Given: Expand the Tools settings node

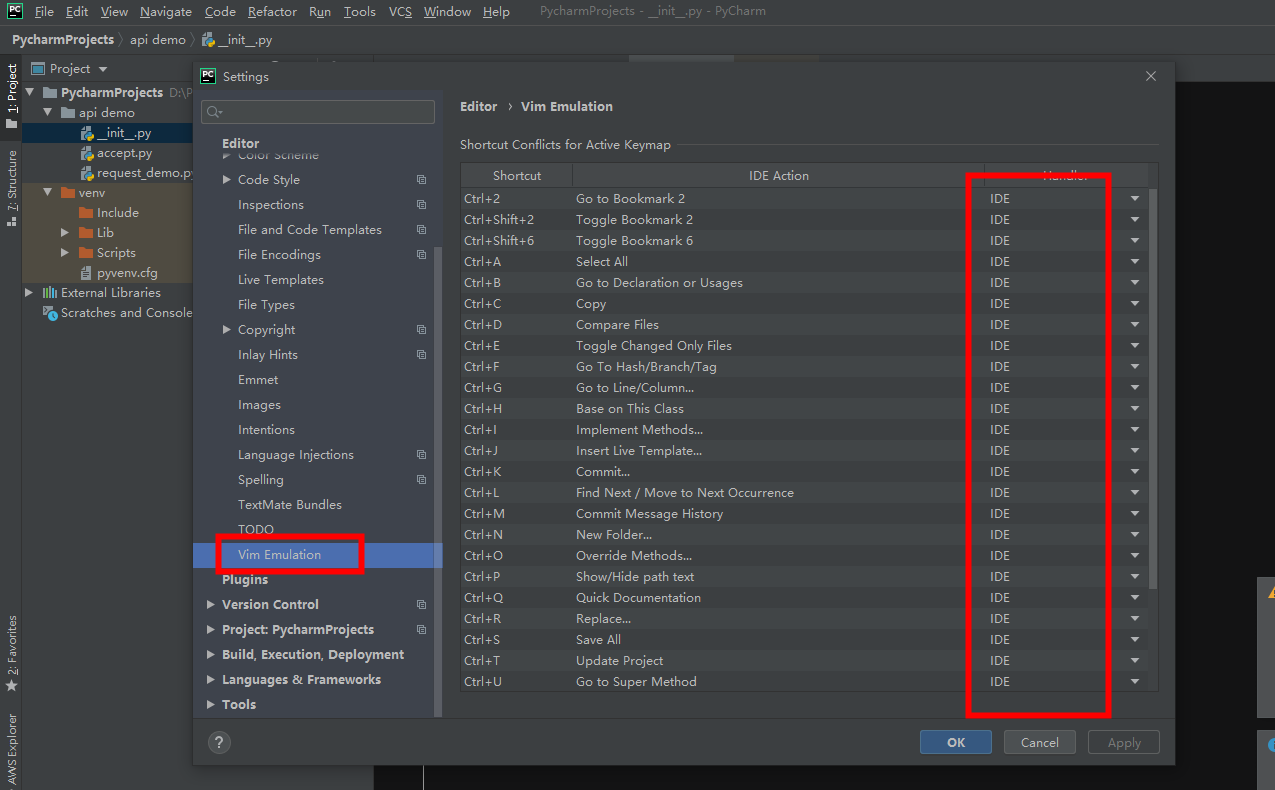Looking at the screenshot, I should 211,705.
